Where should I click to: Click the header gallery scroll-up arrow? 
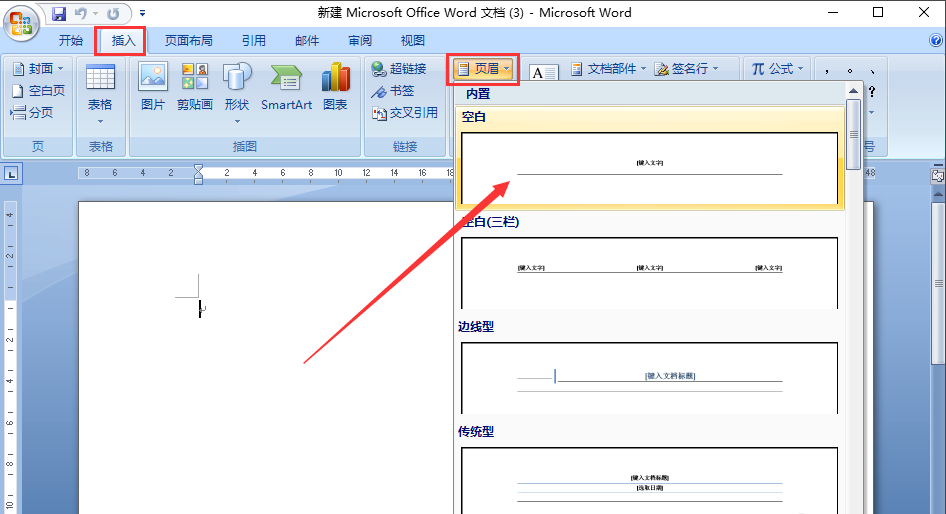[853, 90]
